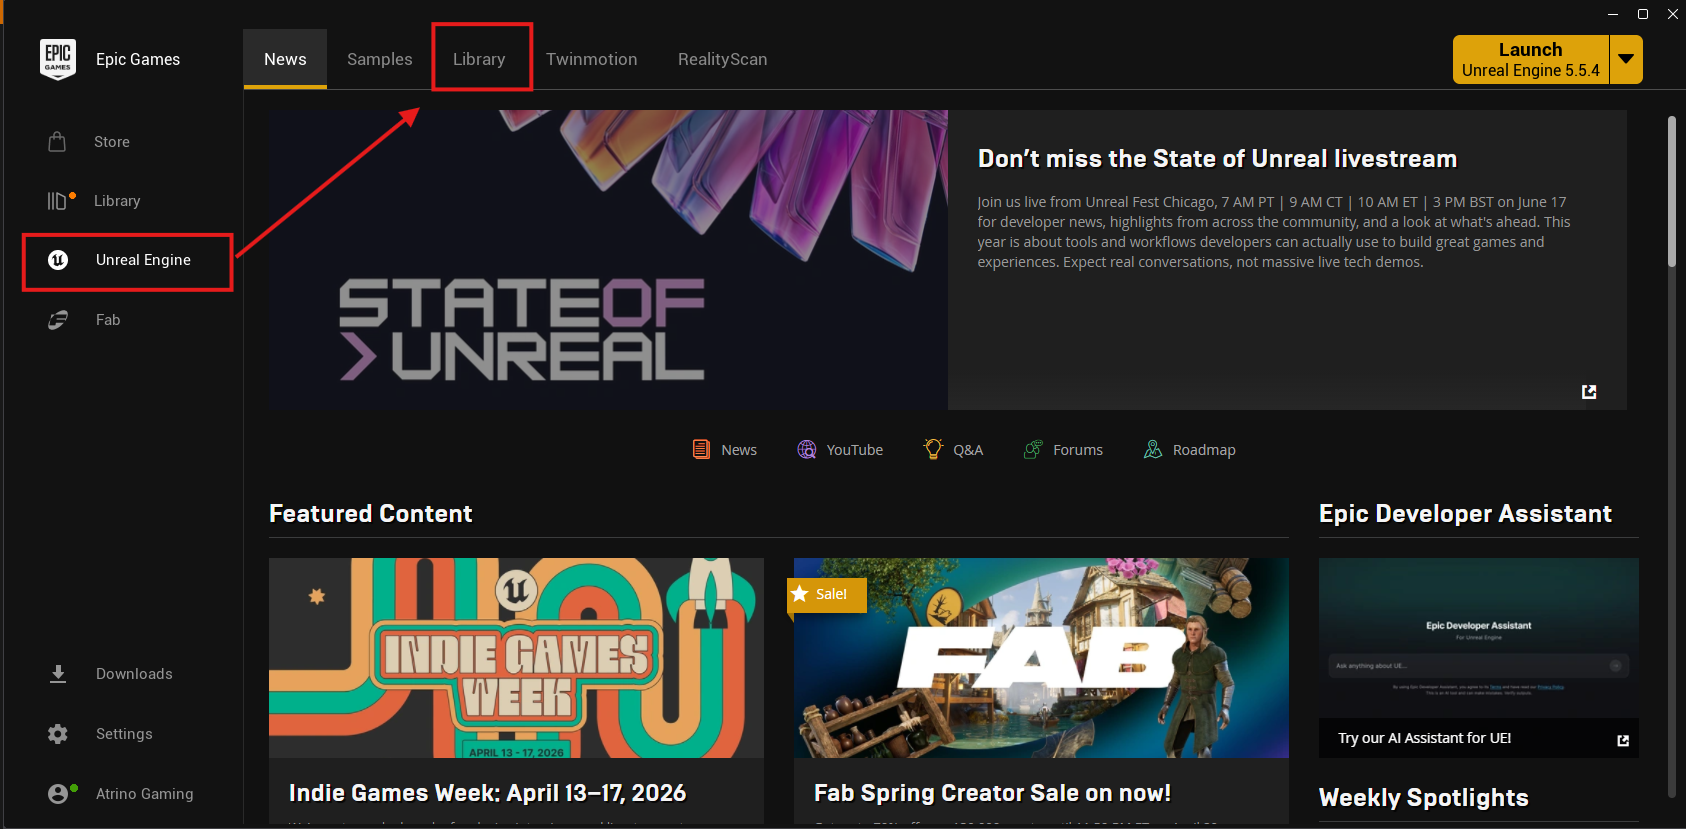Click the 'Weekly Spotlights' heading
The image size is (1686, 829).
click(1423, 798)
